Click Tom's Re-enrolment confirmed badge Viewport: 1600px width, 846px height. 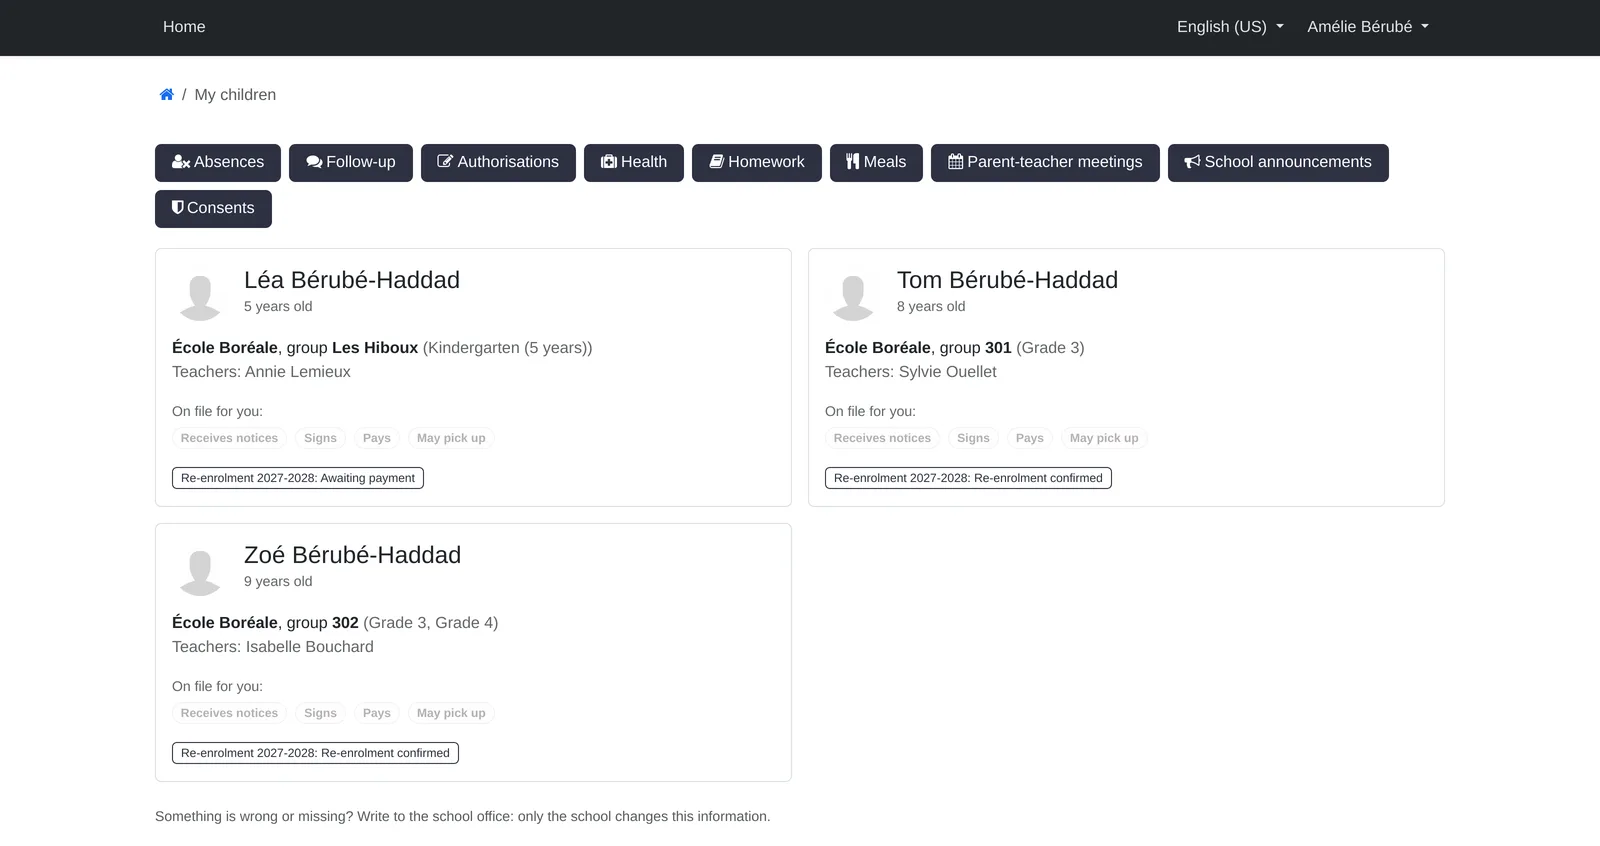(968, 478)
